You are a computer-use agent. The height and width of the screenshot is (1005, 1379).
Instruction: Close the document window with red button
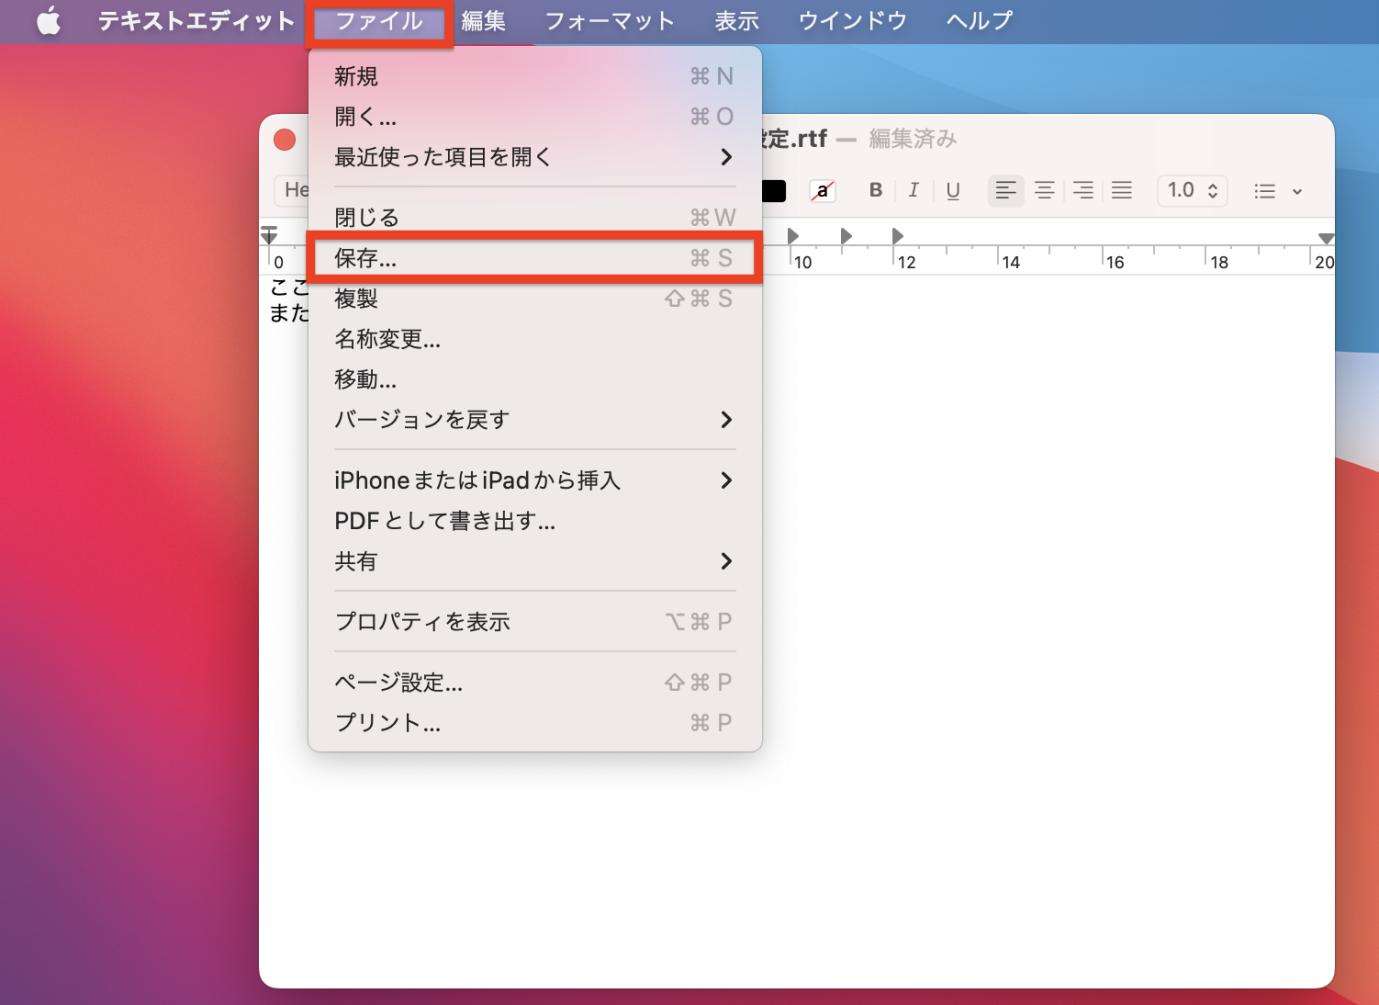[285, 139]
